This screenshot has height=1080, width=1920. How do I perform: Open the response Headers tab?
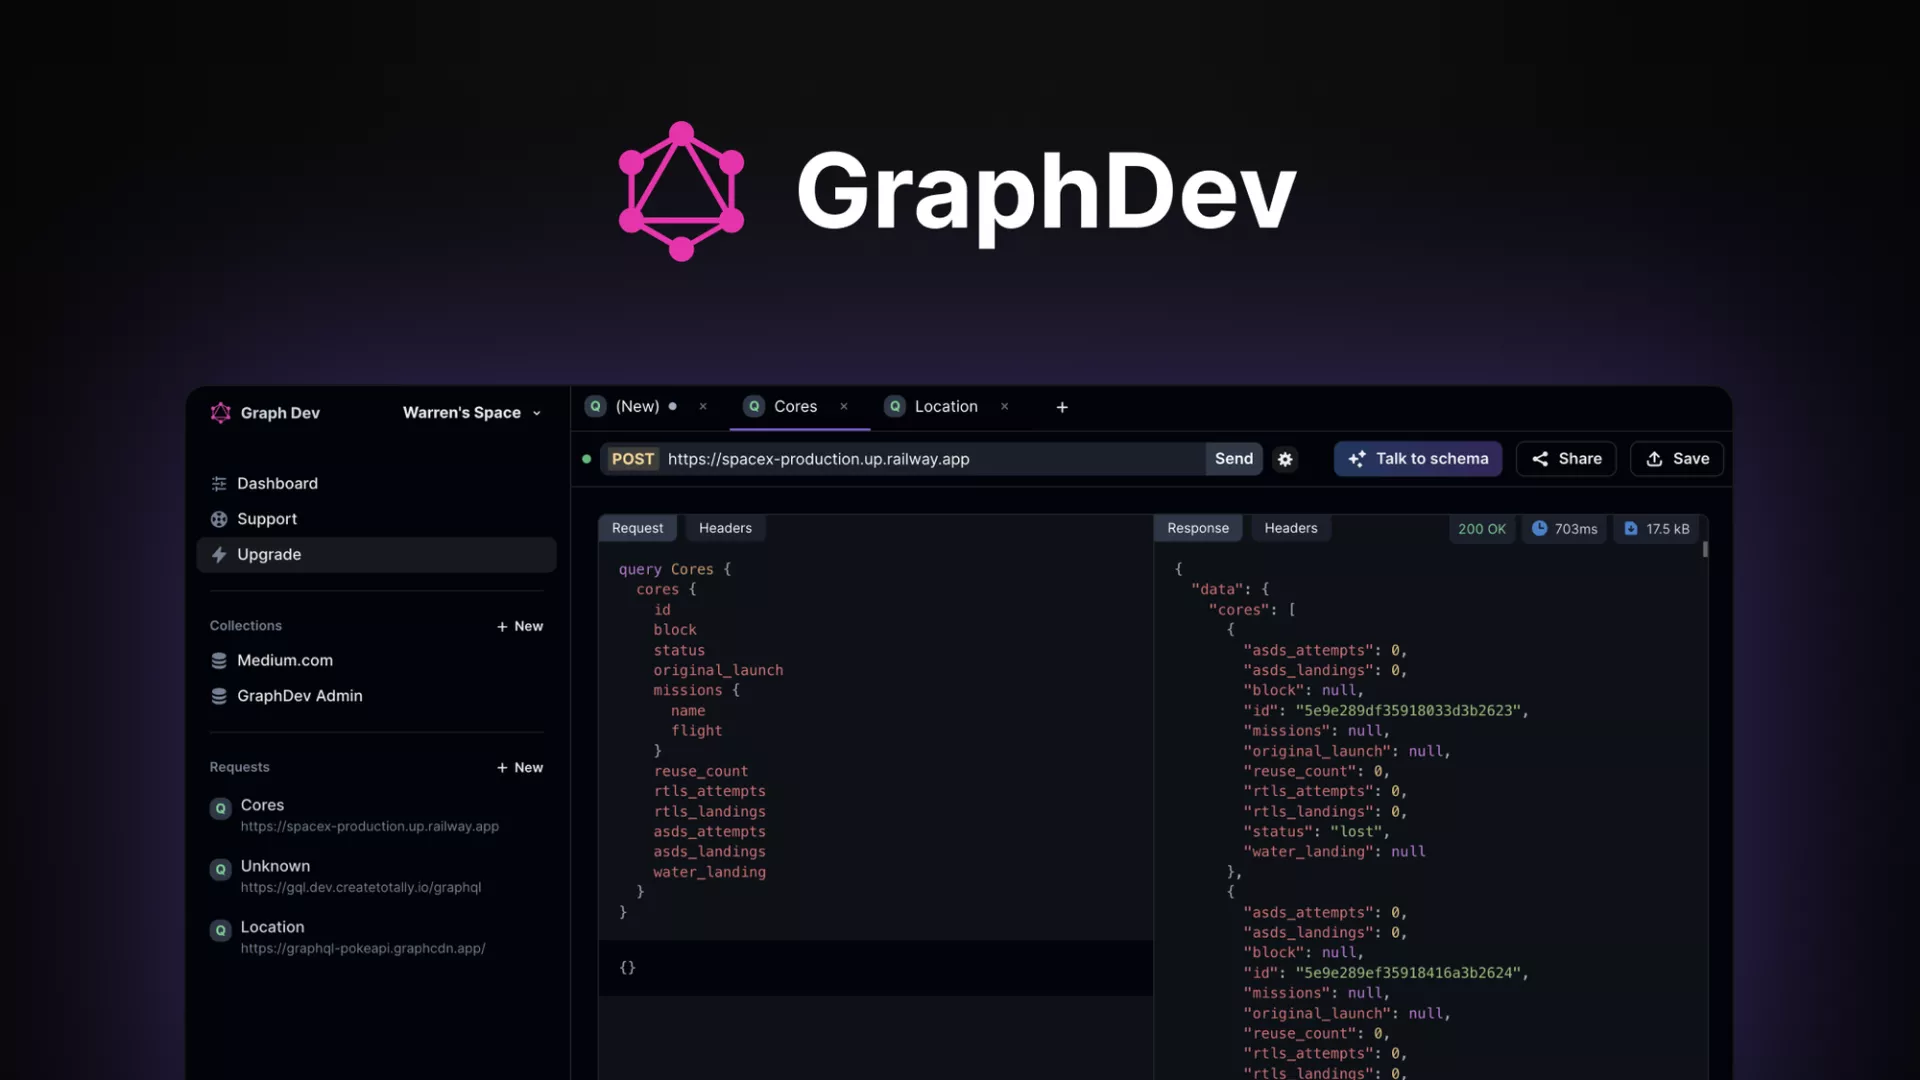click(x=1290, y=528)
